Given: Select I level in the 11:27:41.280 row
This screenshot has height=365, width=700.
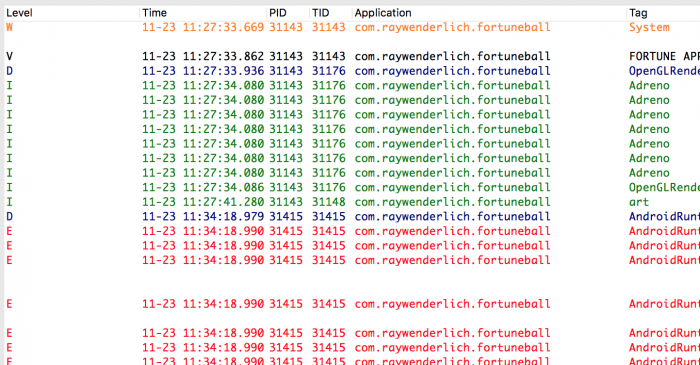Looking at the screenshot, I should (9, 202).
